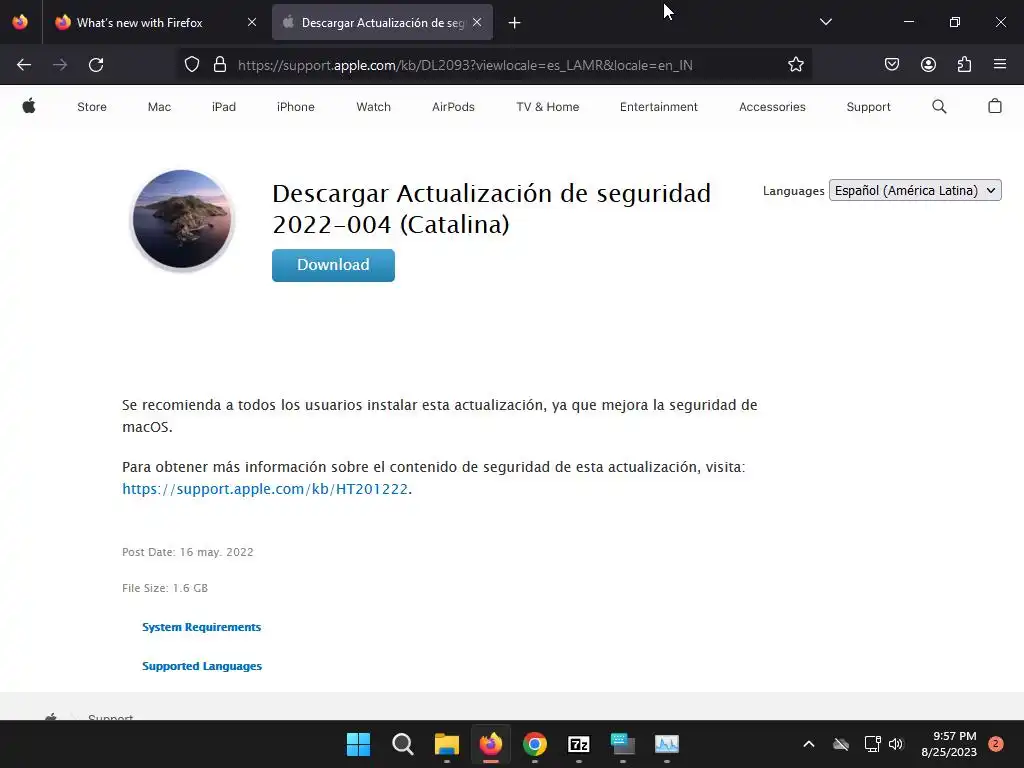
Task: Save page to Pocket
Action: pyautogui.click(x=891, y=65)
